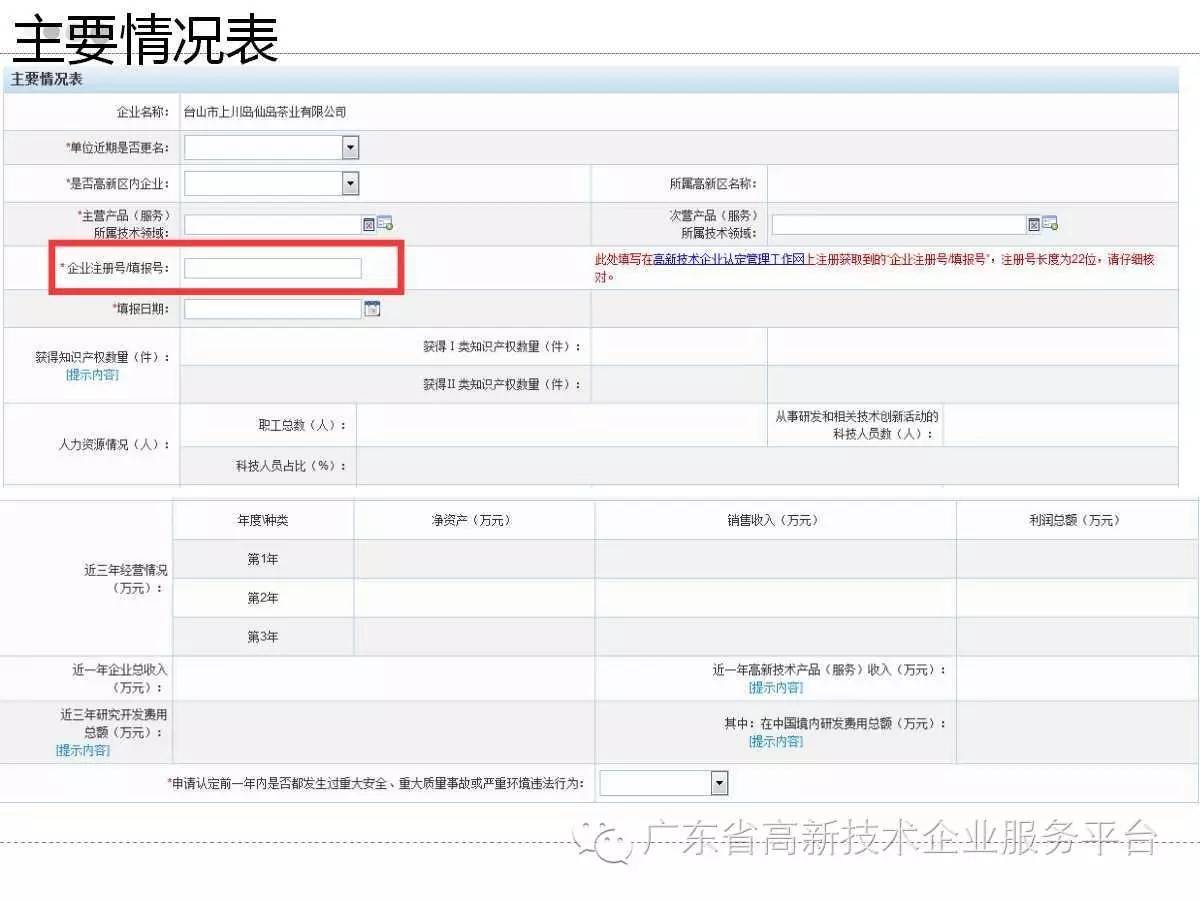
Task: Click the company name 台山市上川岛仙岛茶业有限公司
Action: [265, 112]
